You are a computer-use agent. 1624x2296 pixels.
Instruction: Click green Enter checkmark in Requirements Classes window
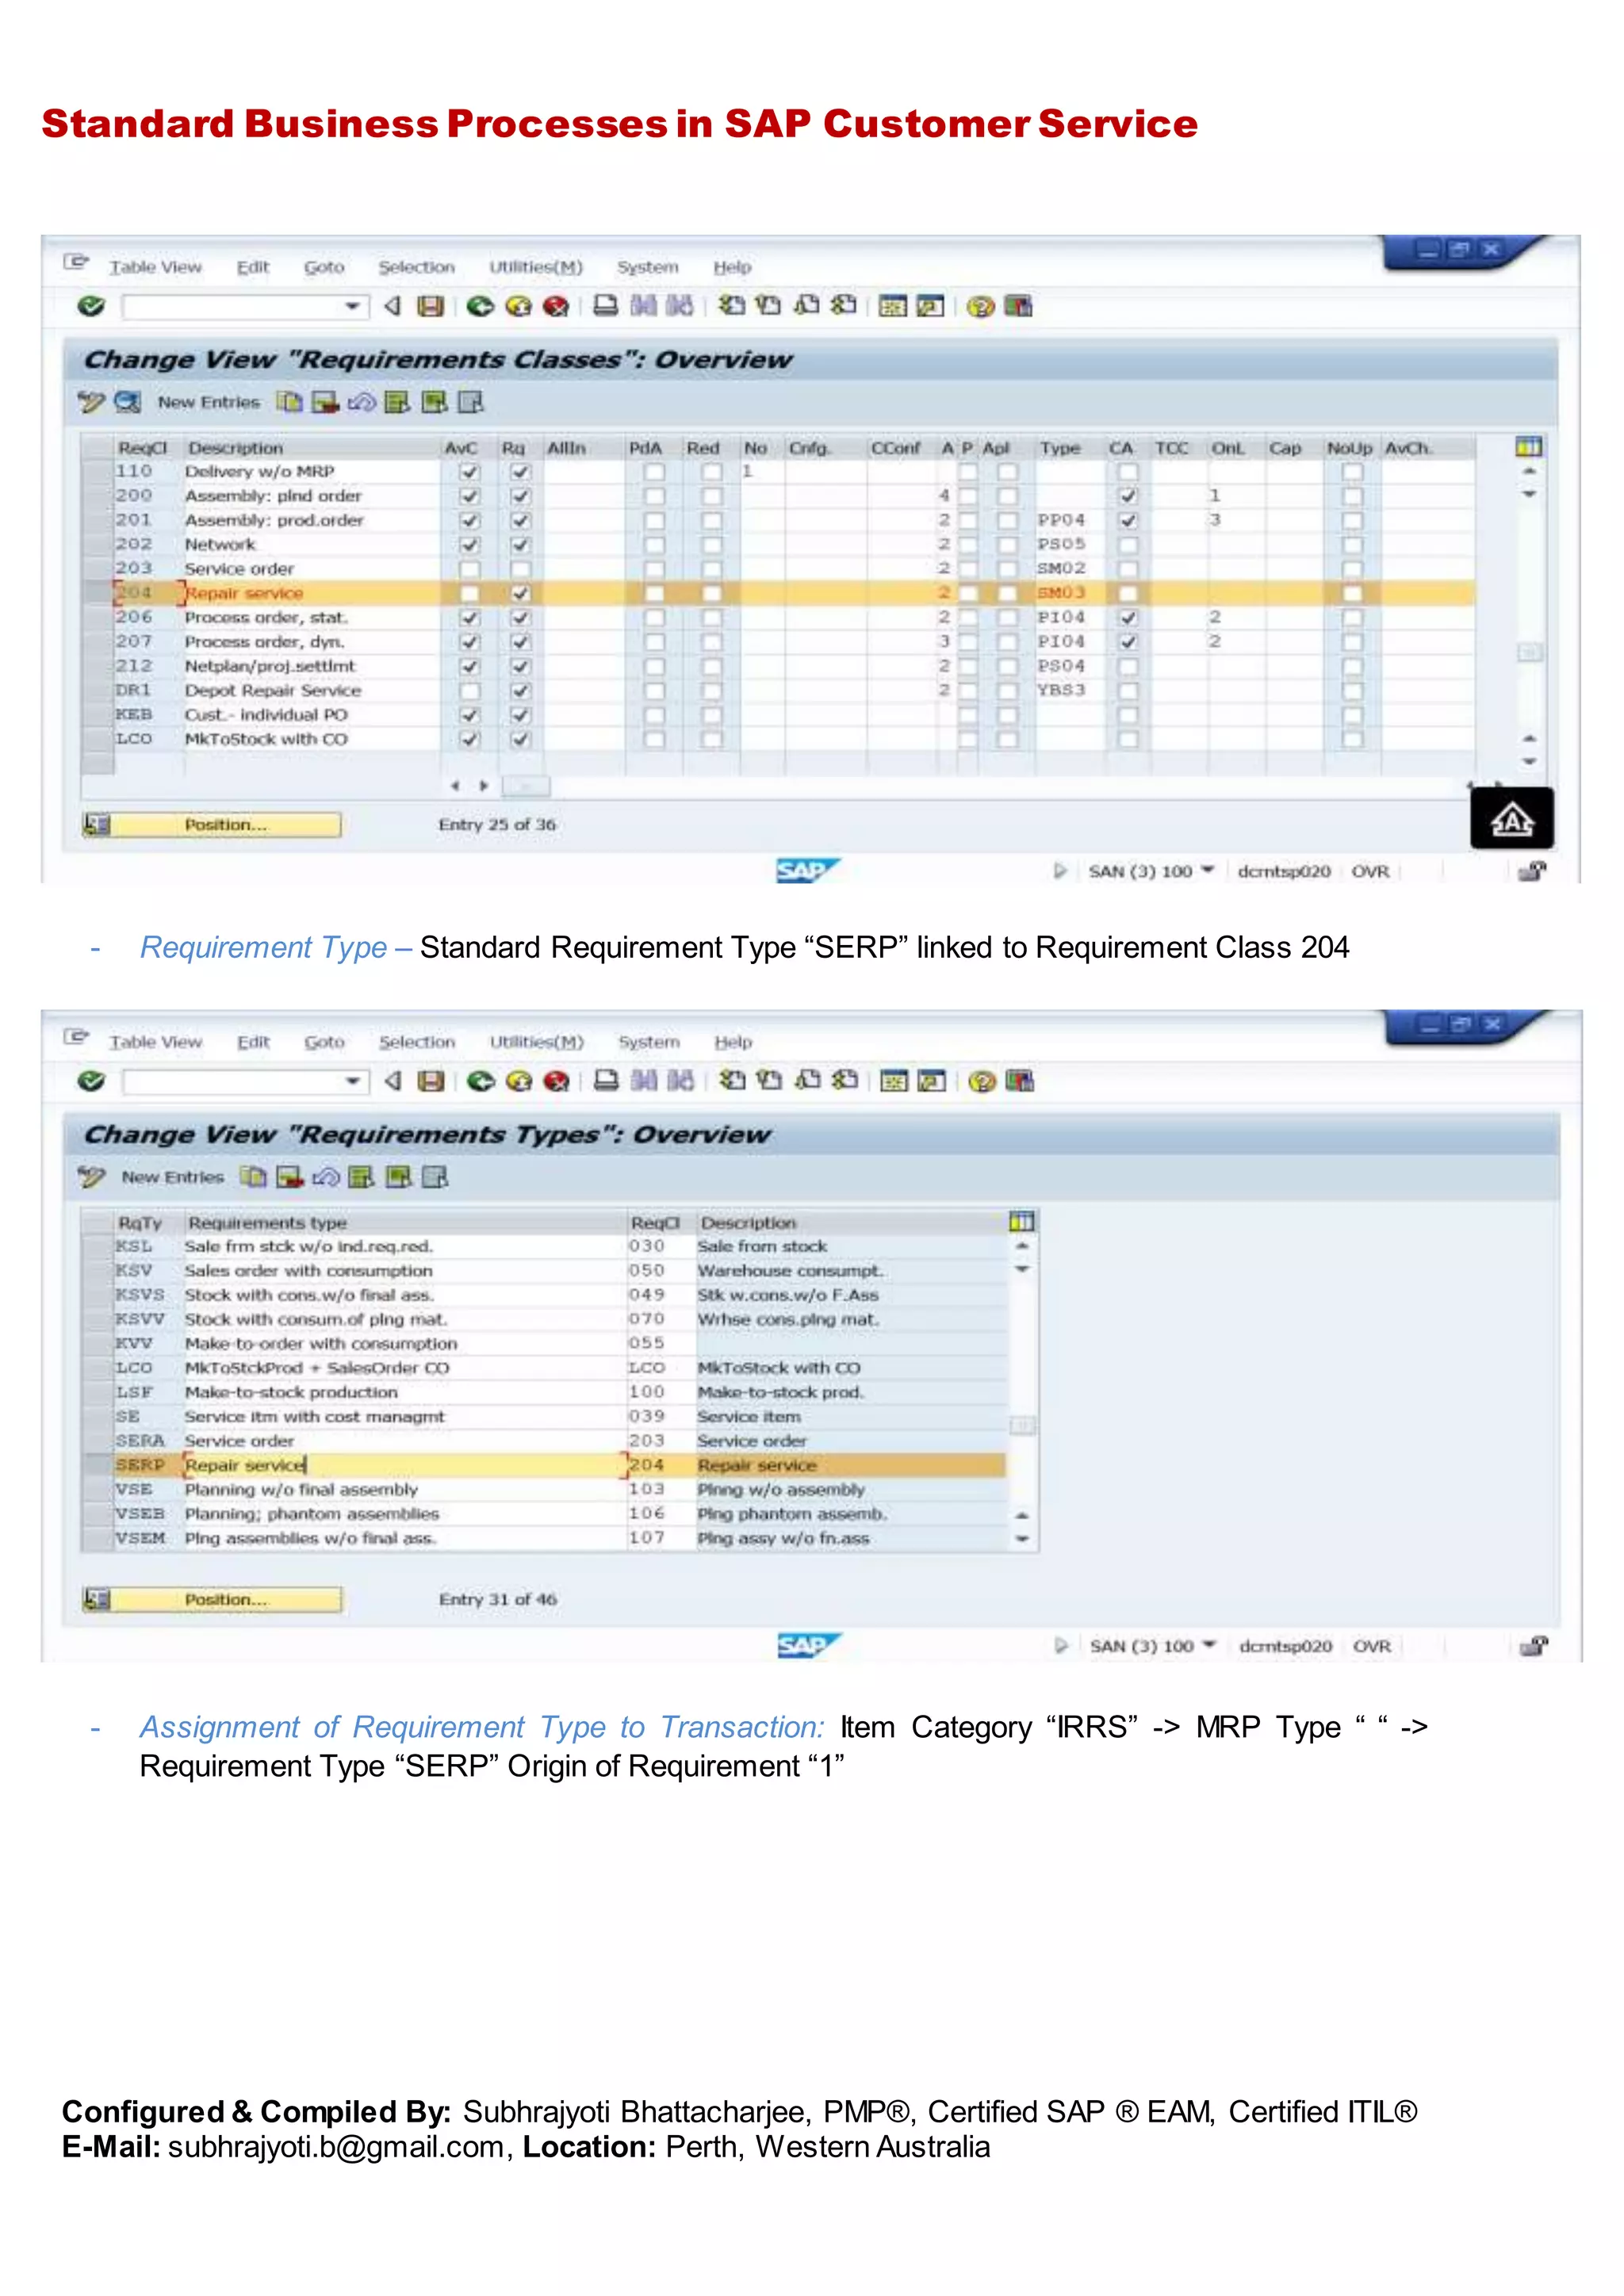coord(91,306)
